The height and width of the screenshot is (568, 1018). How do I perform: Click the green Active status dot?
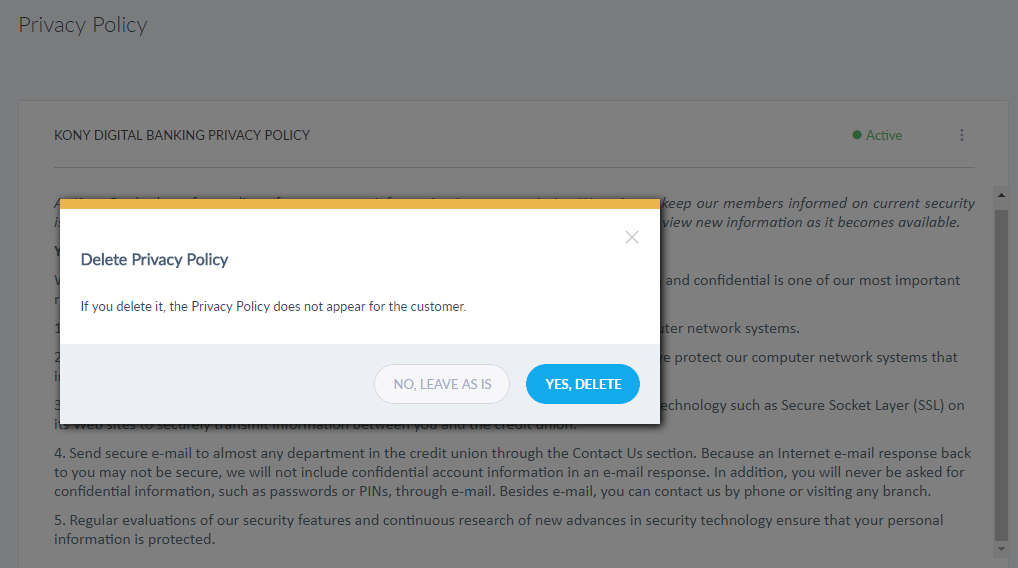click(857, 135)
